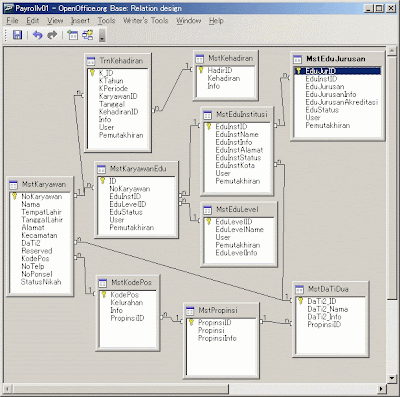Click the MstKehadiran table icon
The image size is (400, 397).
coord(199,59)
